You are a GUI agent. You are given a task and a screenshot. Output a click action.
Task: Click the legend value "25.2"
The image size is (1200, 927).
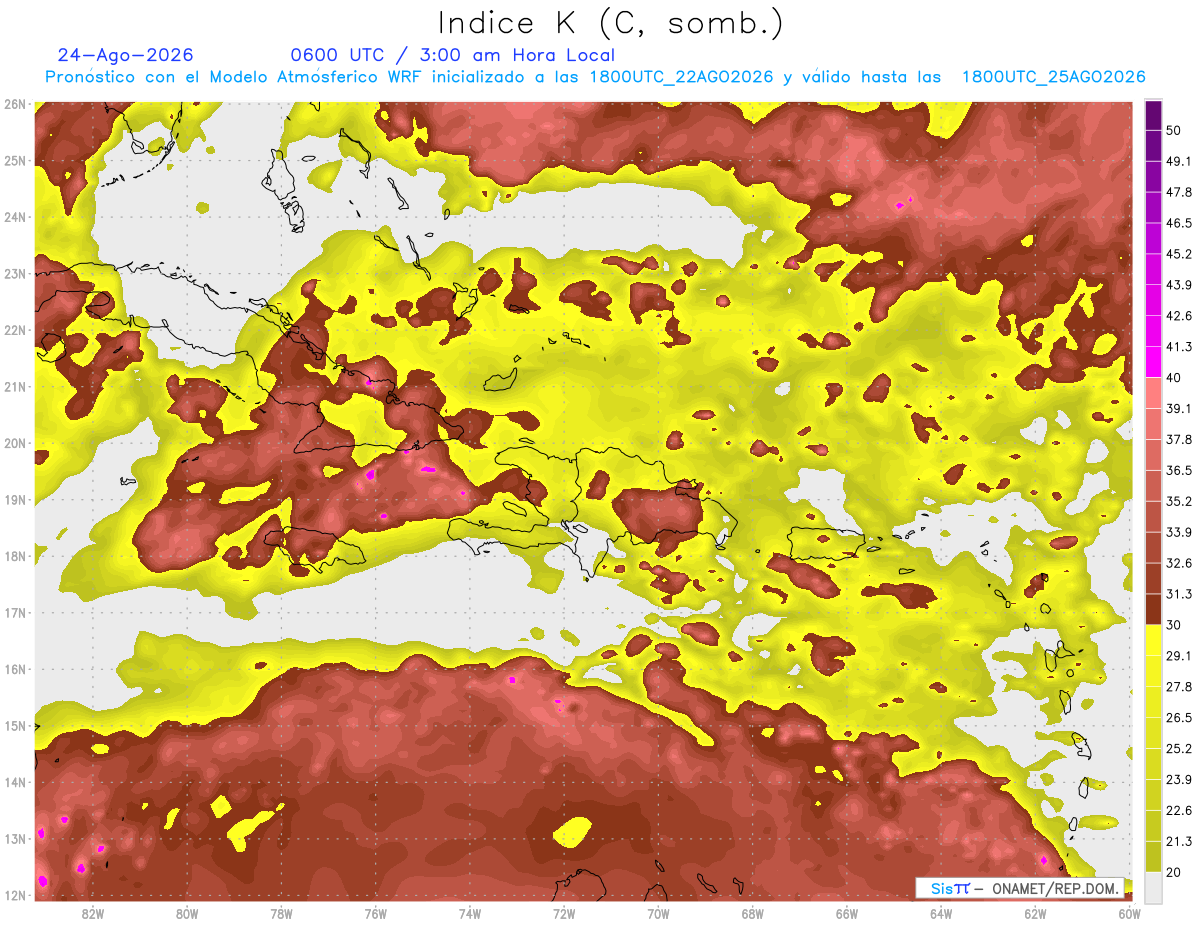(x=1178, y=749)
